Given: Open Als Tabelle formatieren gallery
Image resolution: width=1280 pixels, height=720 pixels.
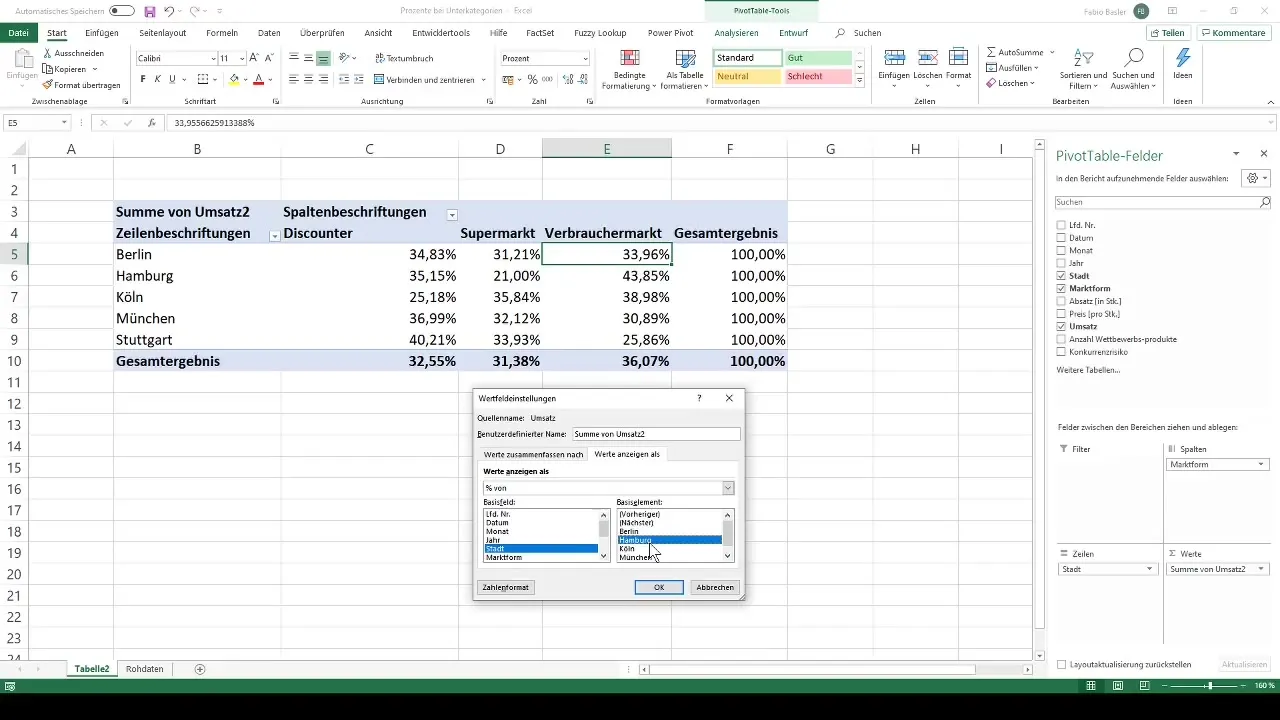Looking at the screenshot, I should (684, 69).
